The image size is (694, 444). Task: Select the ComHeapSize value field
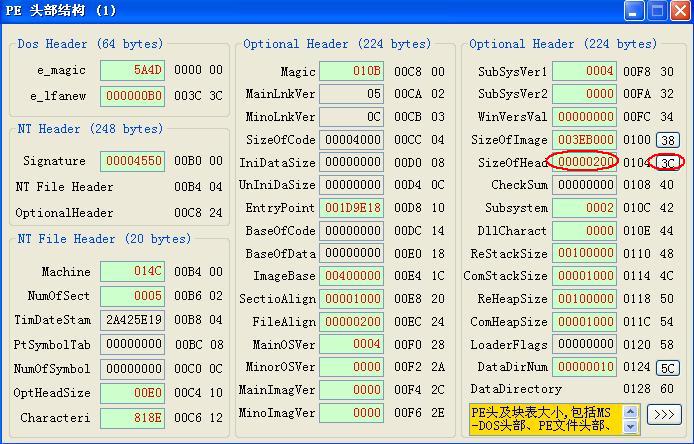(584, 322)
